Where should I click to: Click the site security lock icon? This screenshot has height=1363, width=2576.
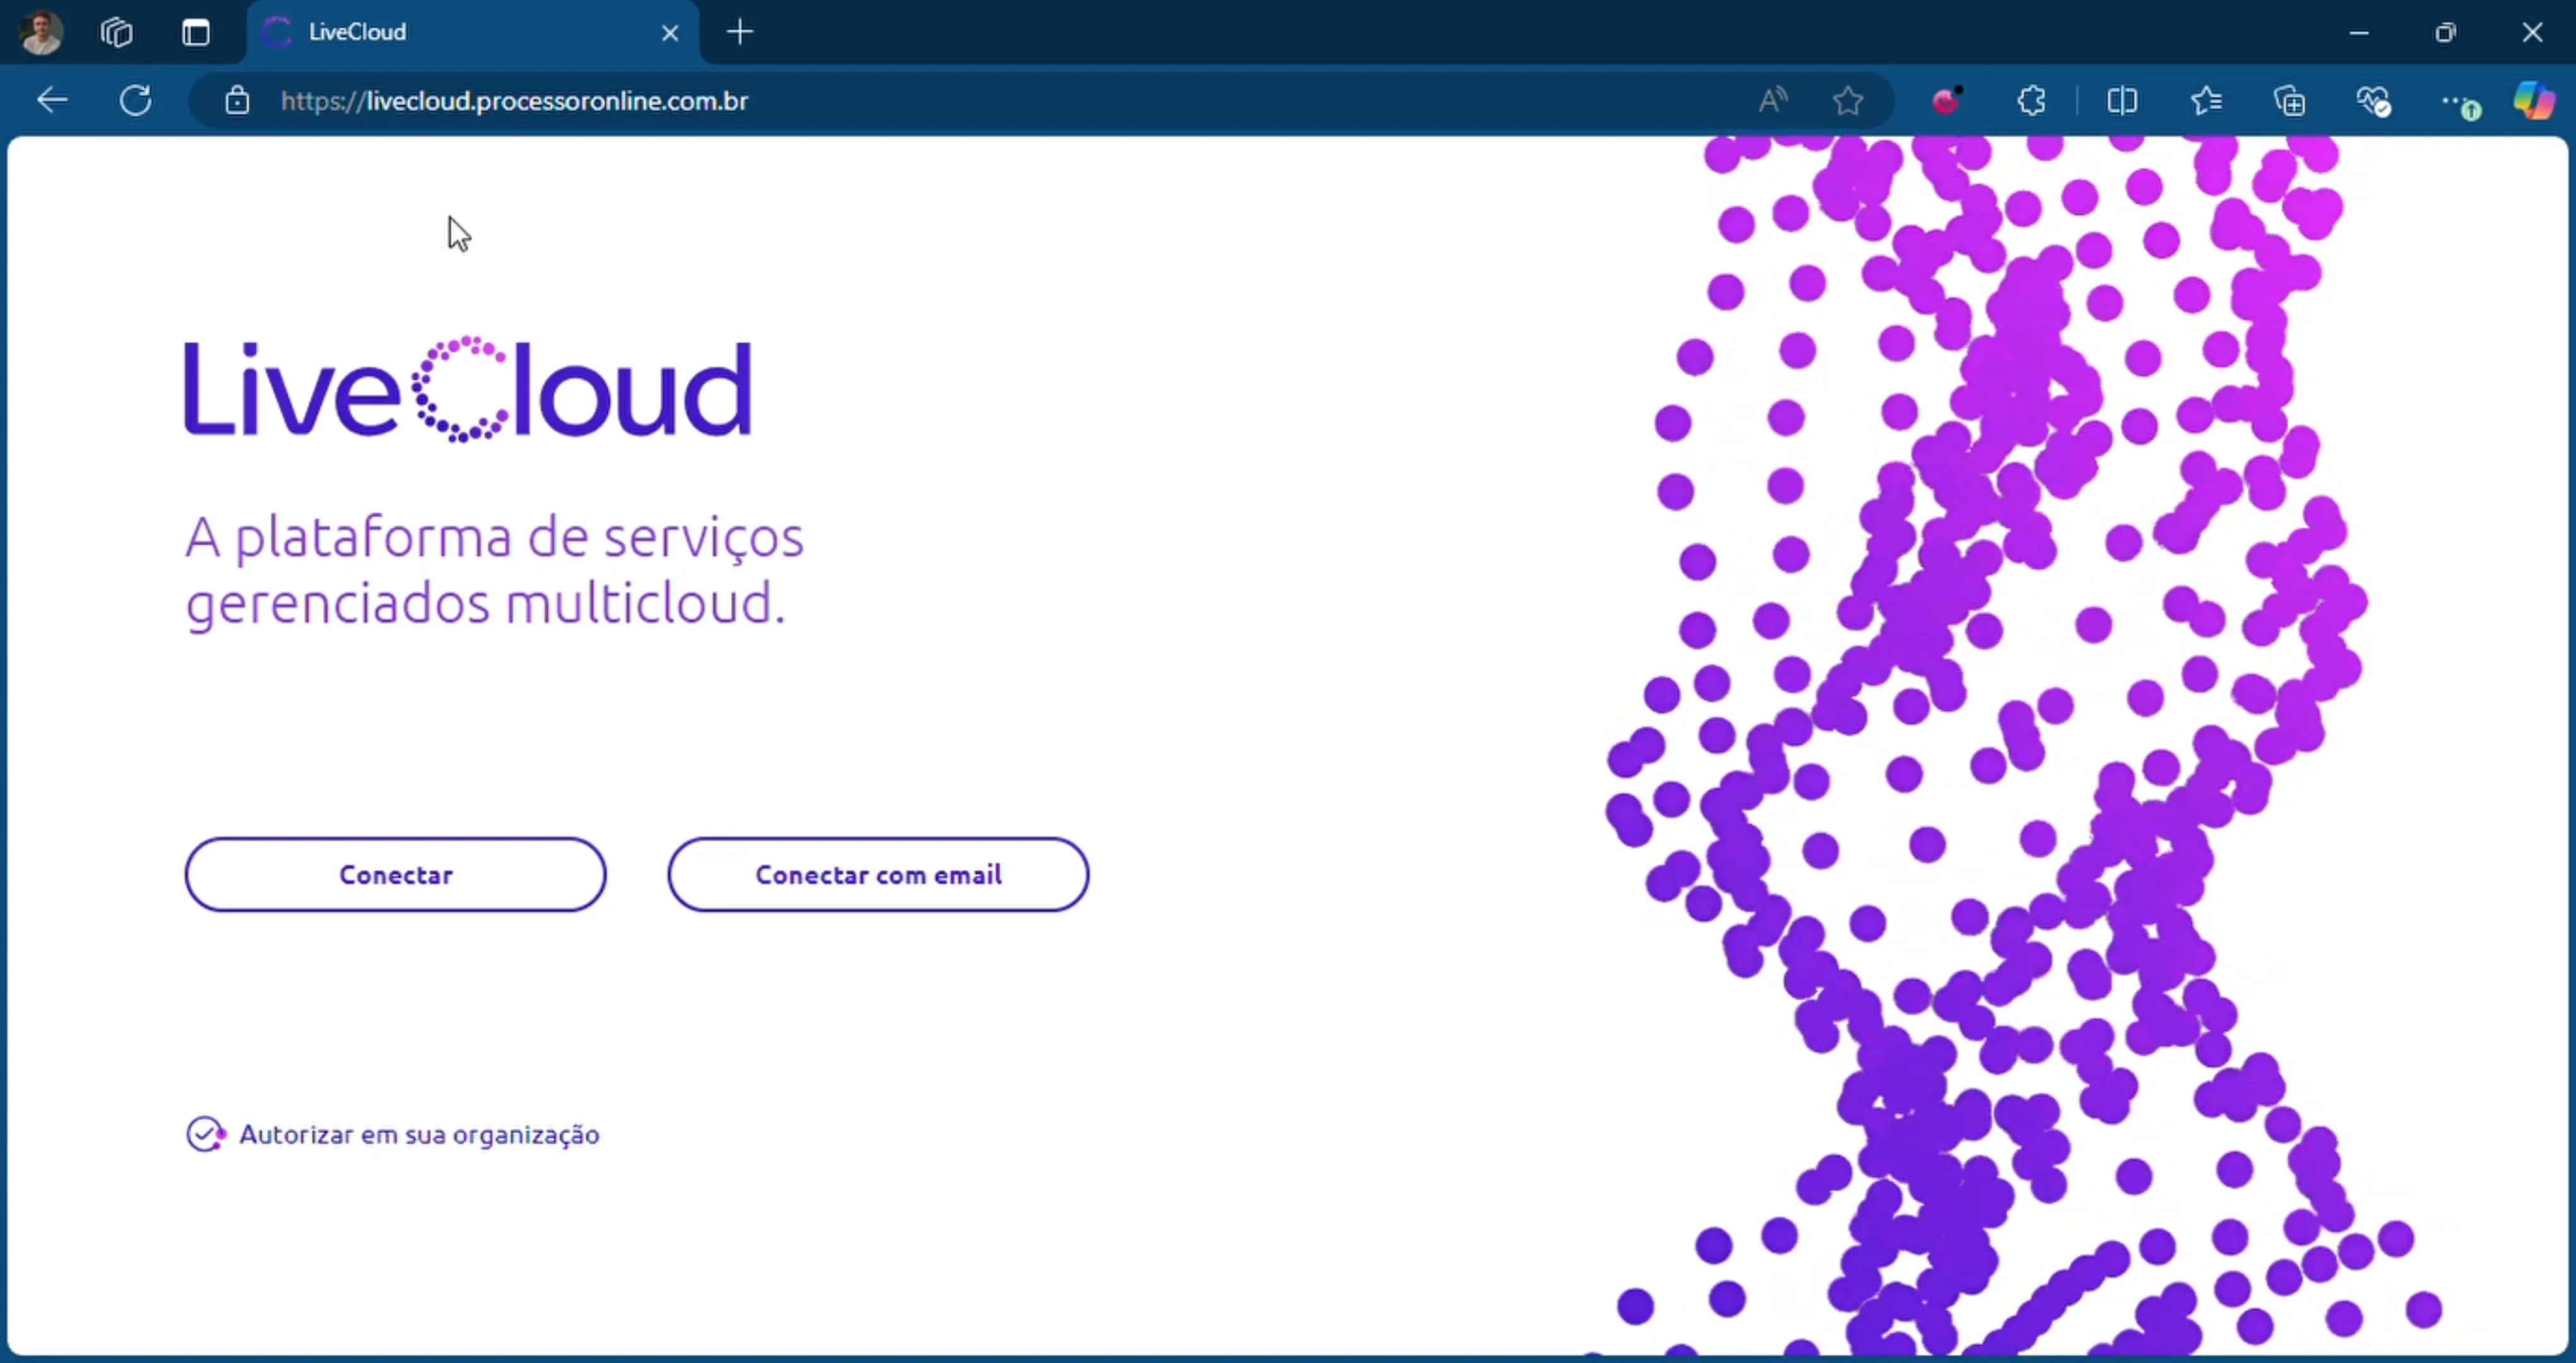(x=237, y=100)
